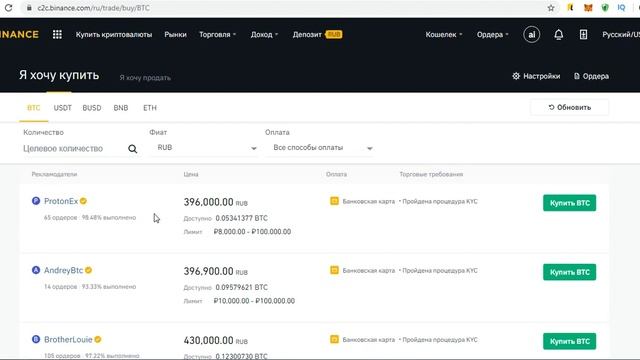Image resolution: width=640 pixels, height=360 pixels.
Task: Click the 396,900.00 RUB price
Action: (216, 271)
